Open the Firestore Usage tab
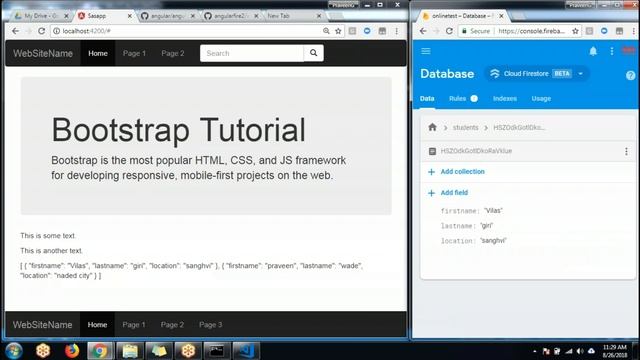Screen dimensions: 640x360 (541, 98)
